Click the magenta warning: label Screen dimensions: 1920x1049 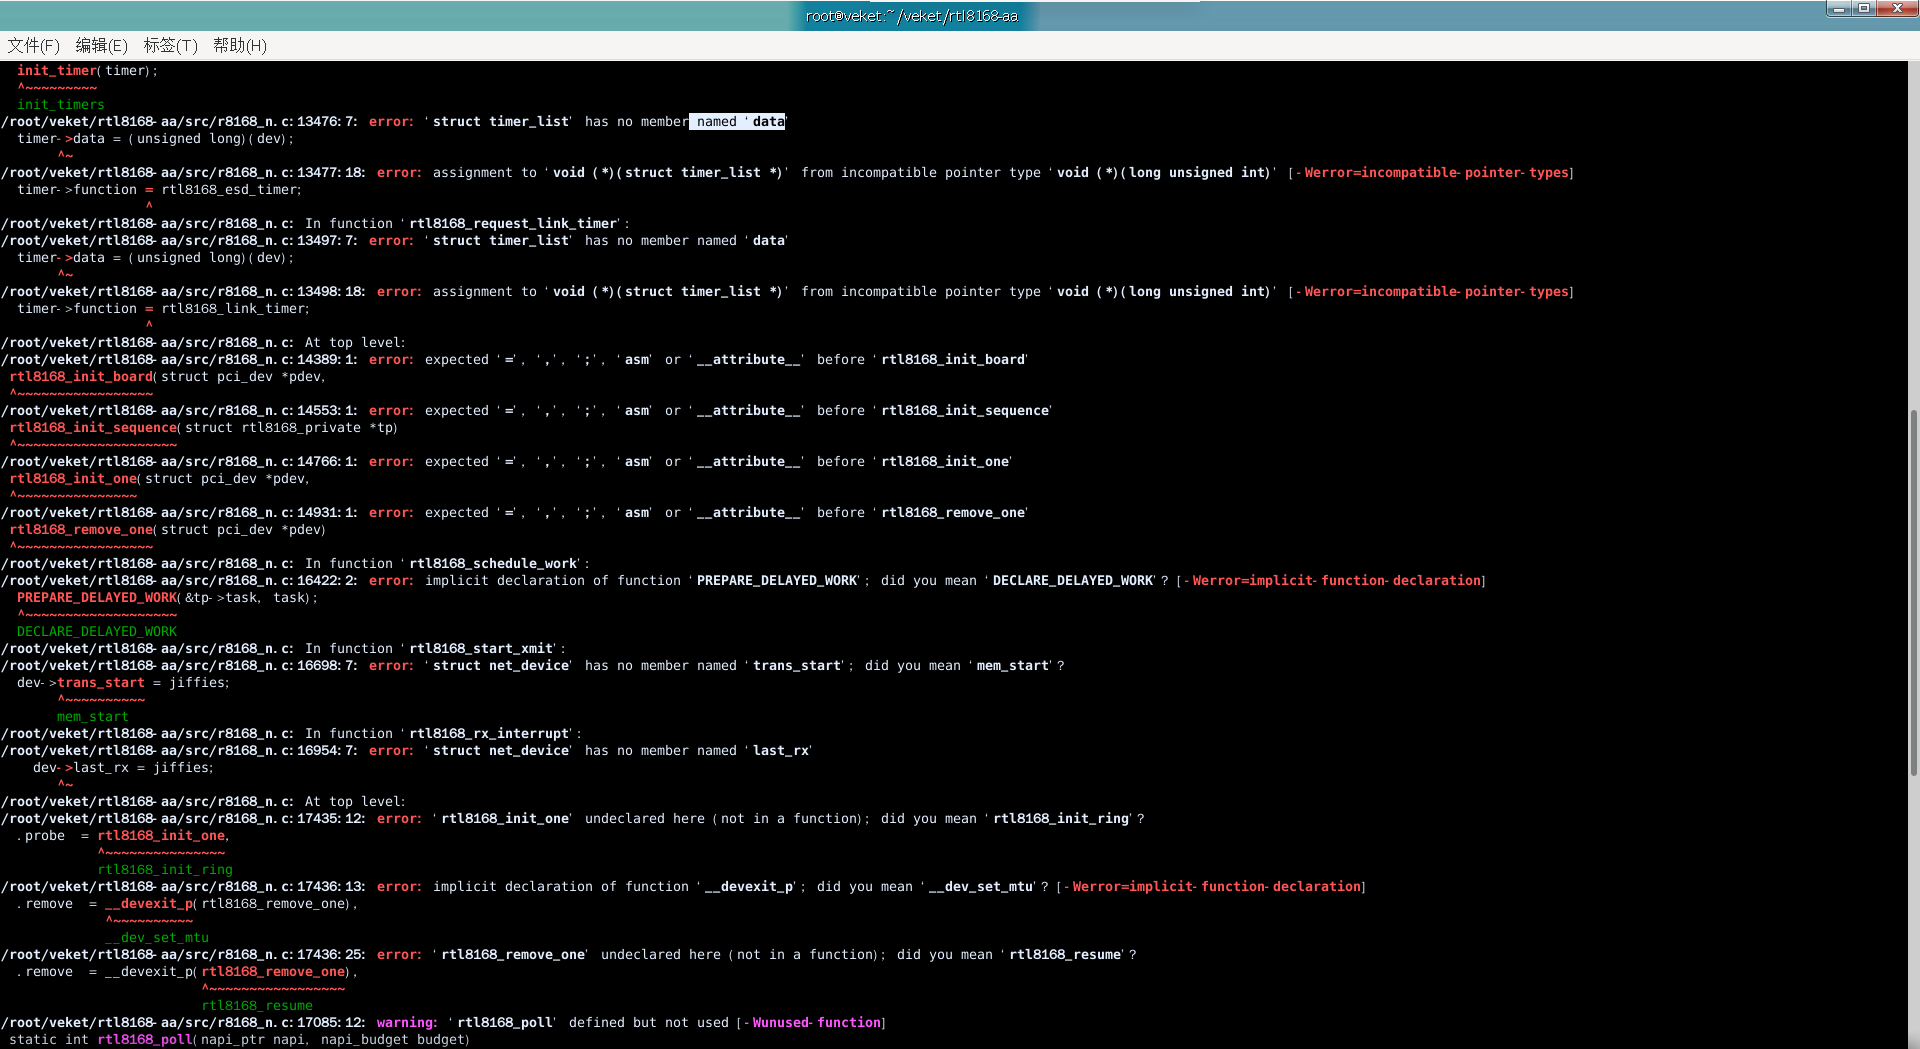407,1023
